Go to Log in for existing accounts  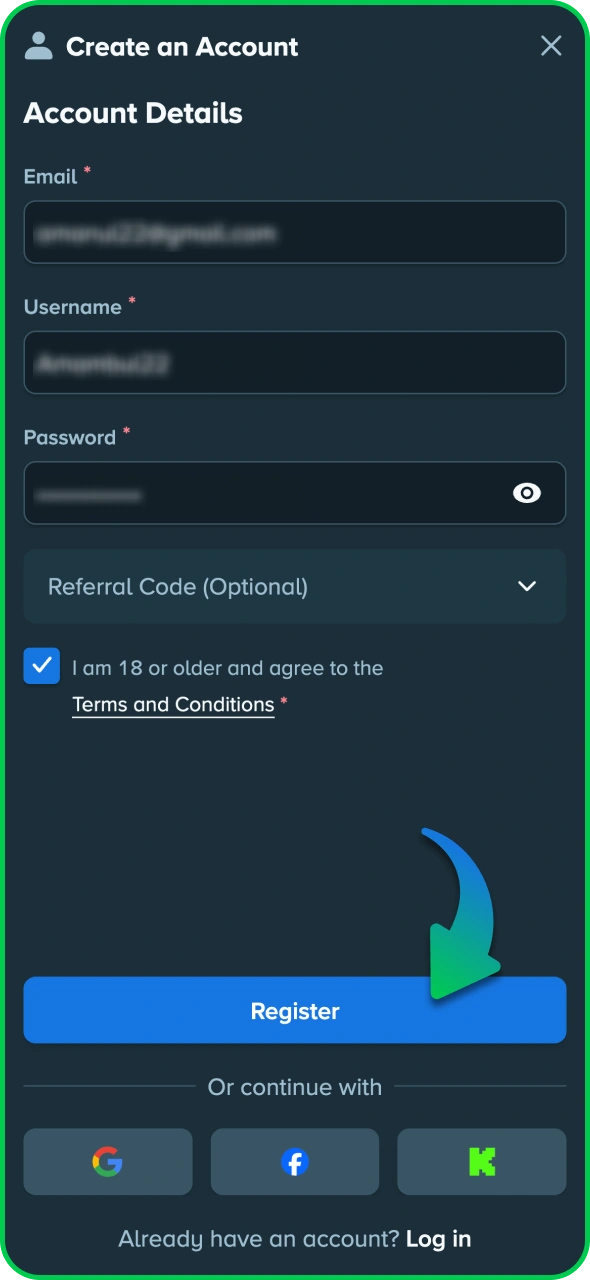[438, 1239]
